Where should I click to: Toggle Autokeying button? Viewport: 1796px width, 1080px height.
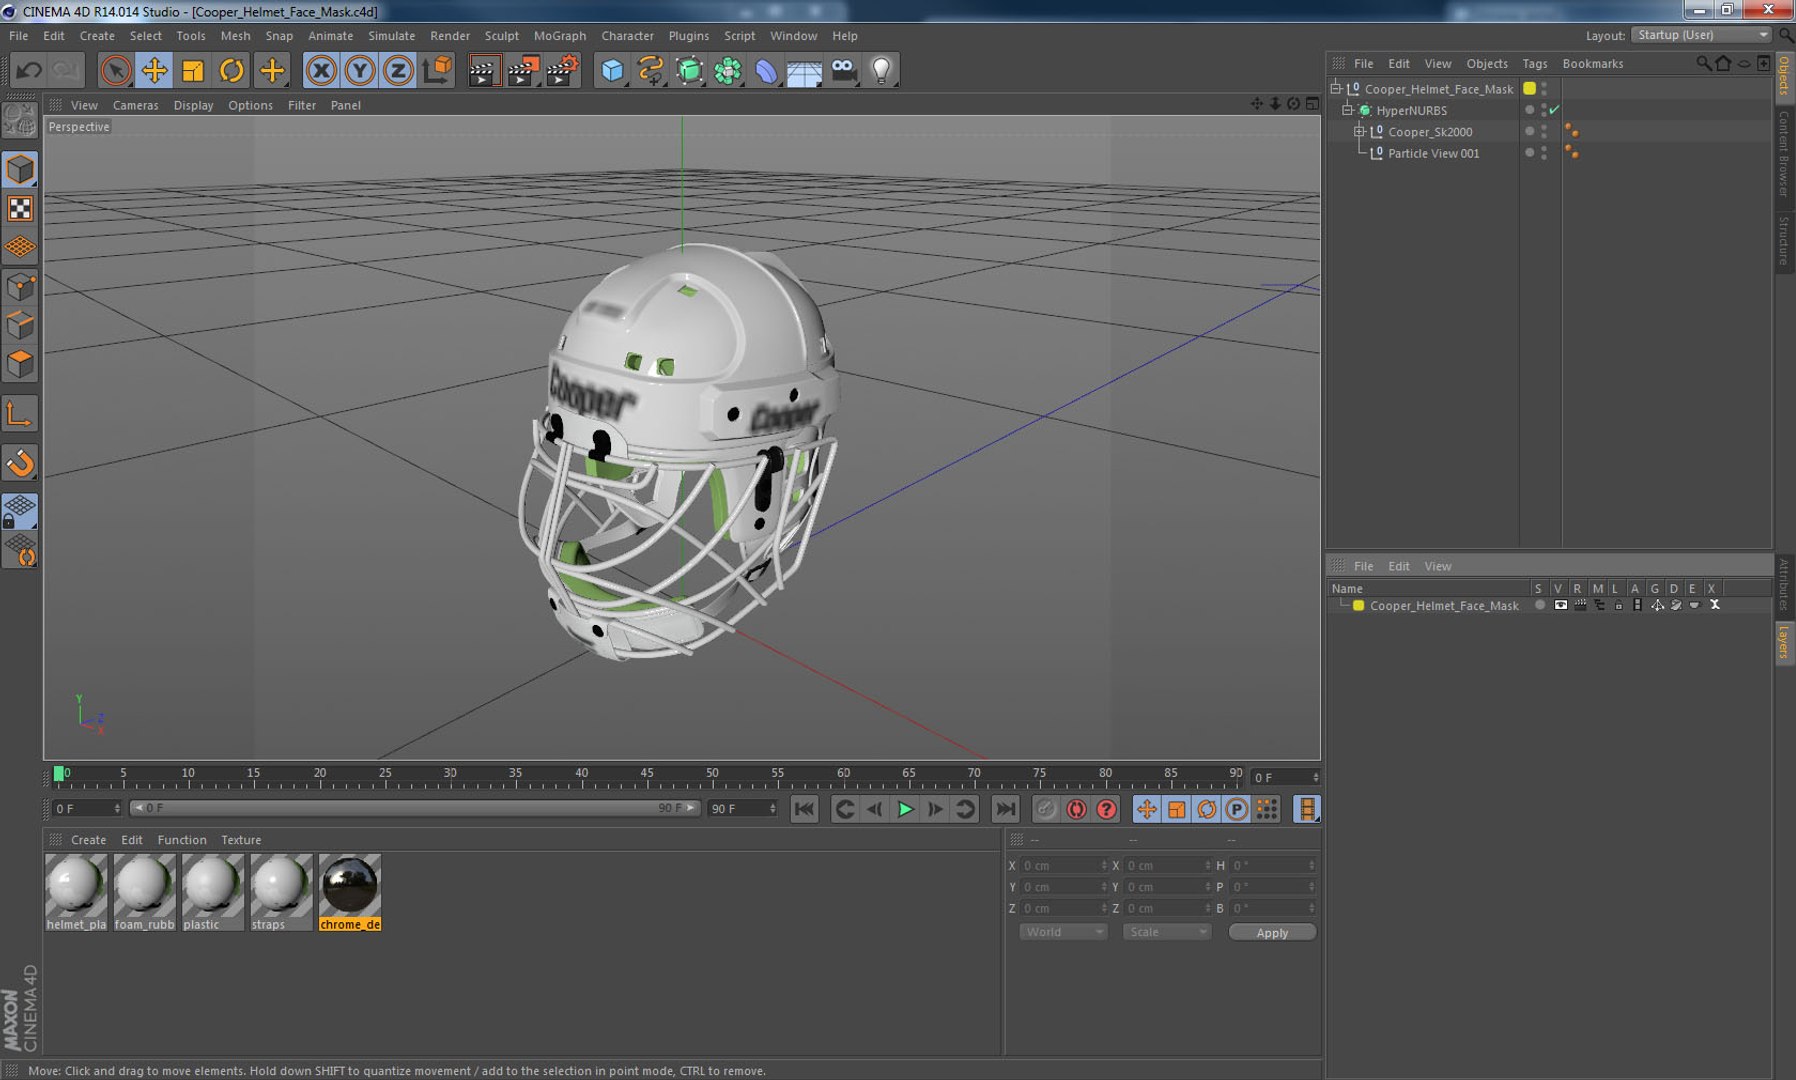[1076, 809]
